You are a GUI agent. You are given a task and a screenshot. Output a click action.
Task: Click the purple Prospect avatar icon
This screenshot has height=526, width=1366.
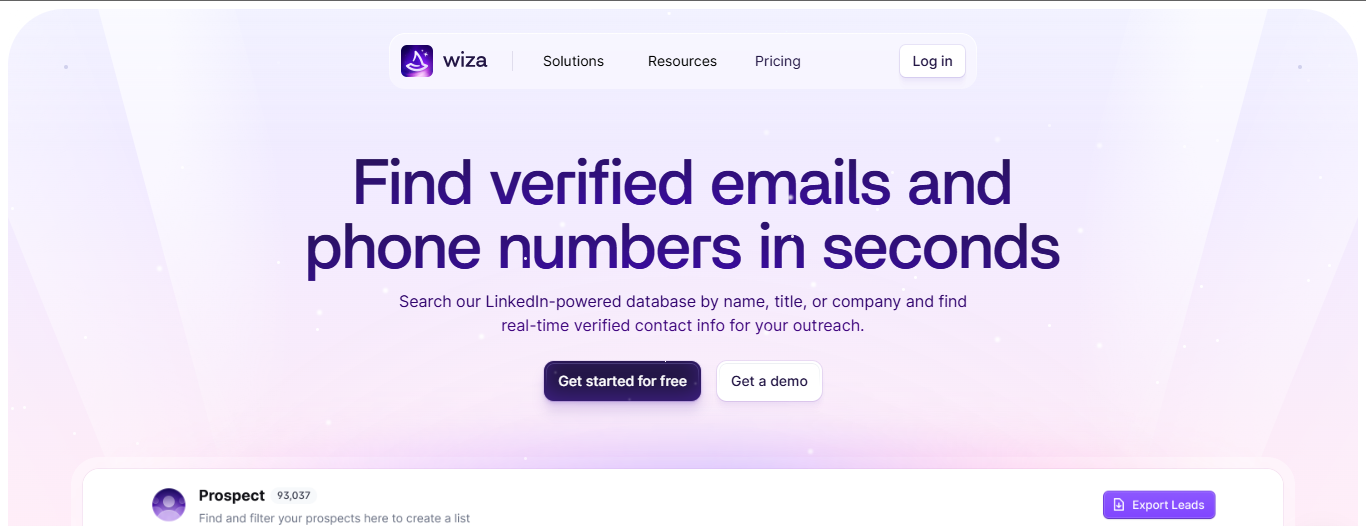(169, 505)
